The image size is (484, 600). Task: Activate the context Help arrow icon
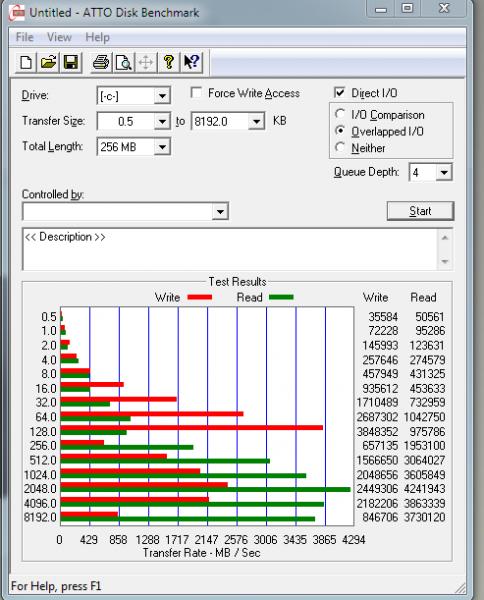(191, 62)
